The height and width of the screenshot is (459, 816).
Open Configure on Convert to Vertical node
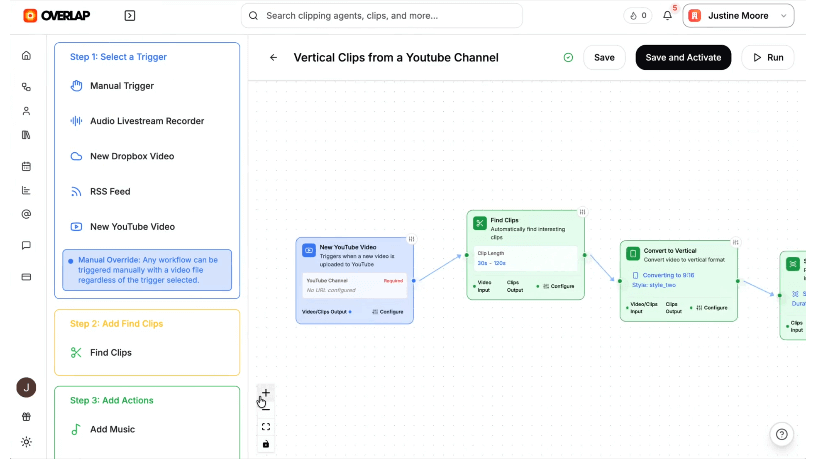(x=712, y=307)
